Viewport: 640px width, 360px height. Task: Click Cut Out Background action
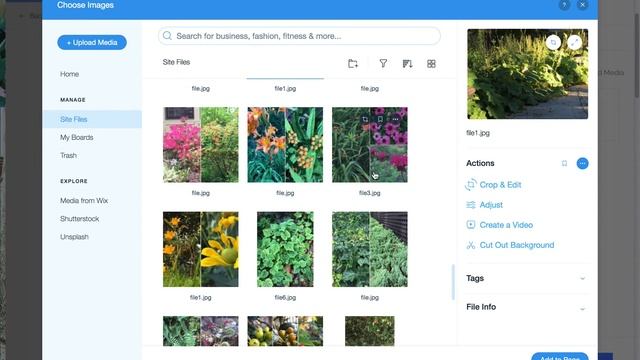(x=517, y=245)
